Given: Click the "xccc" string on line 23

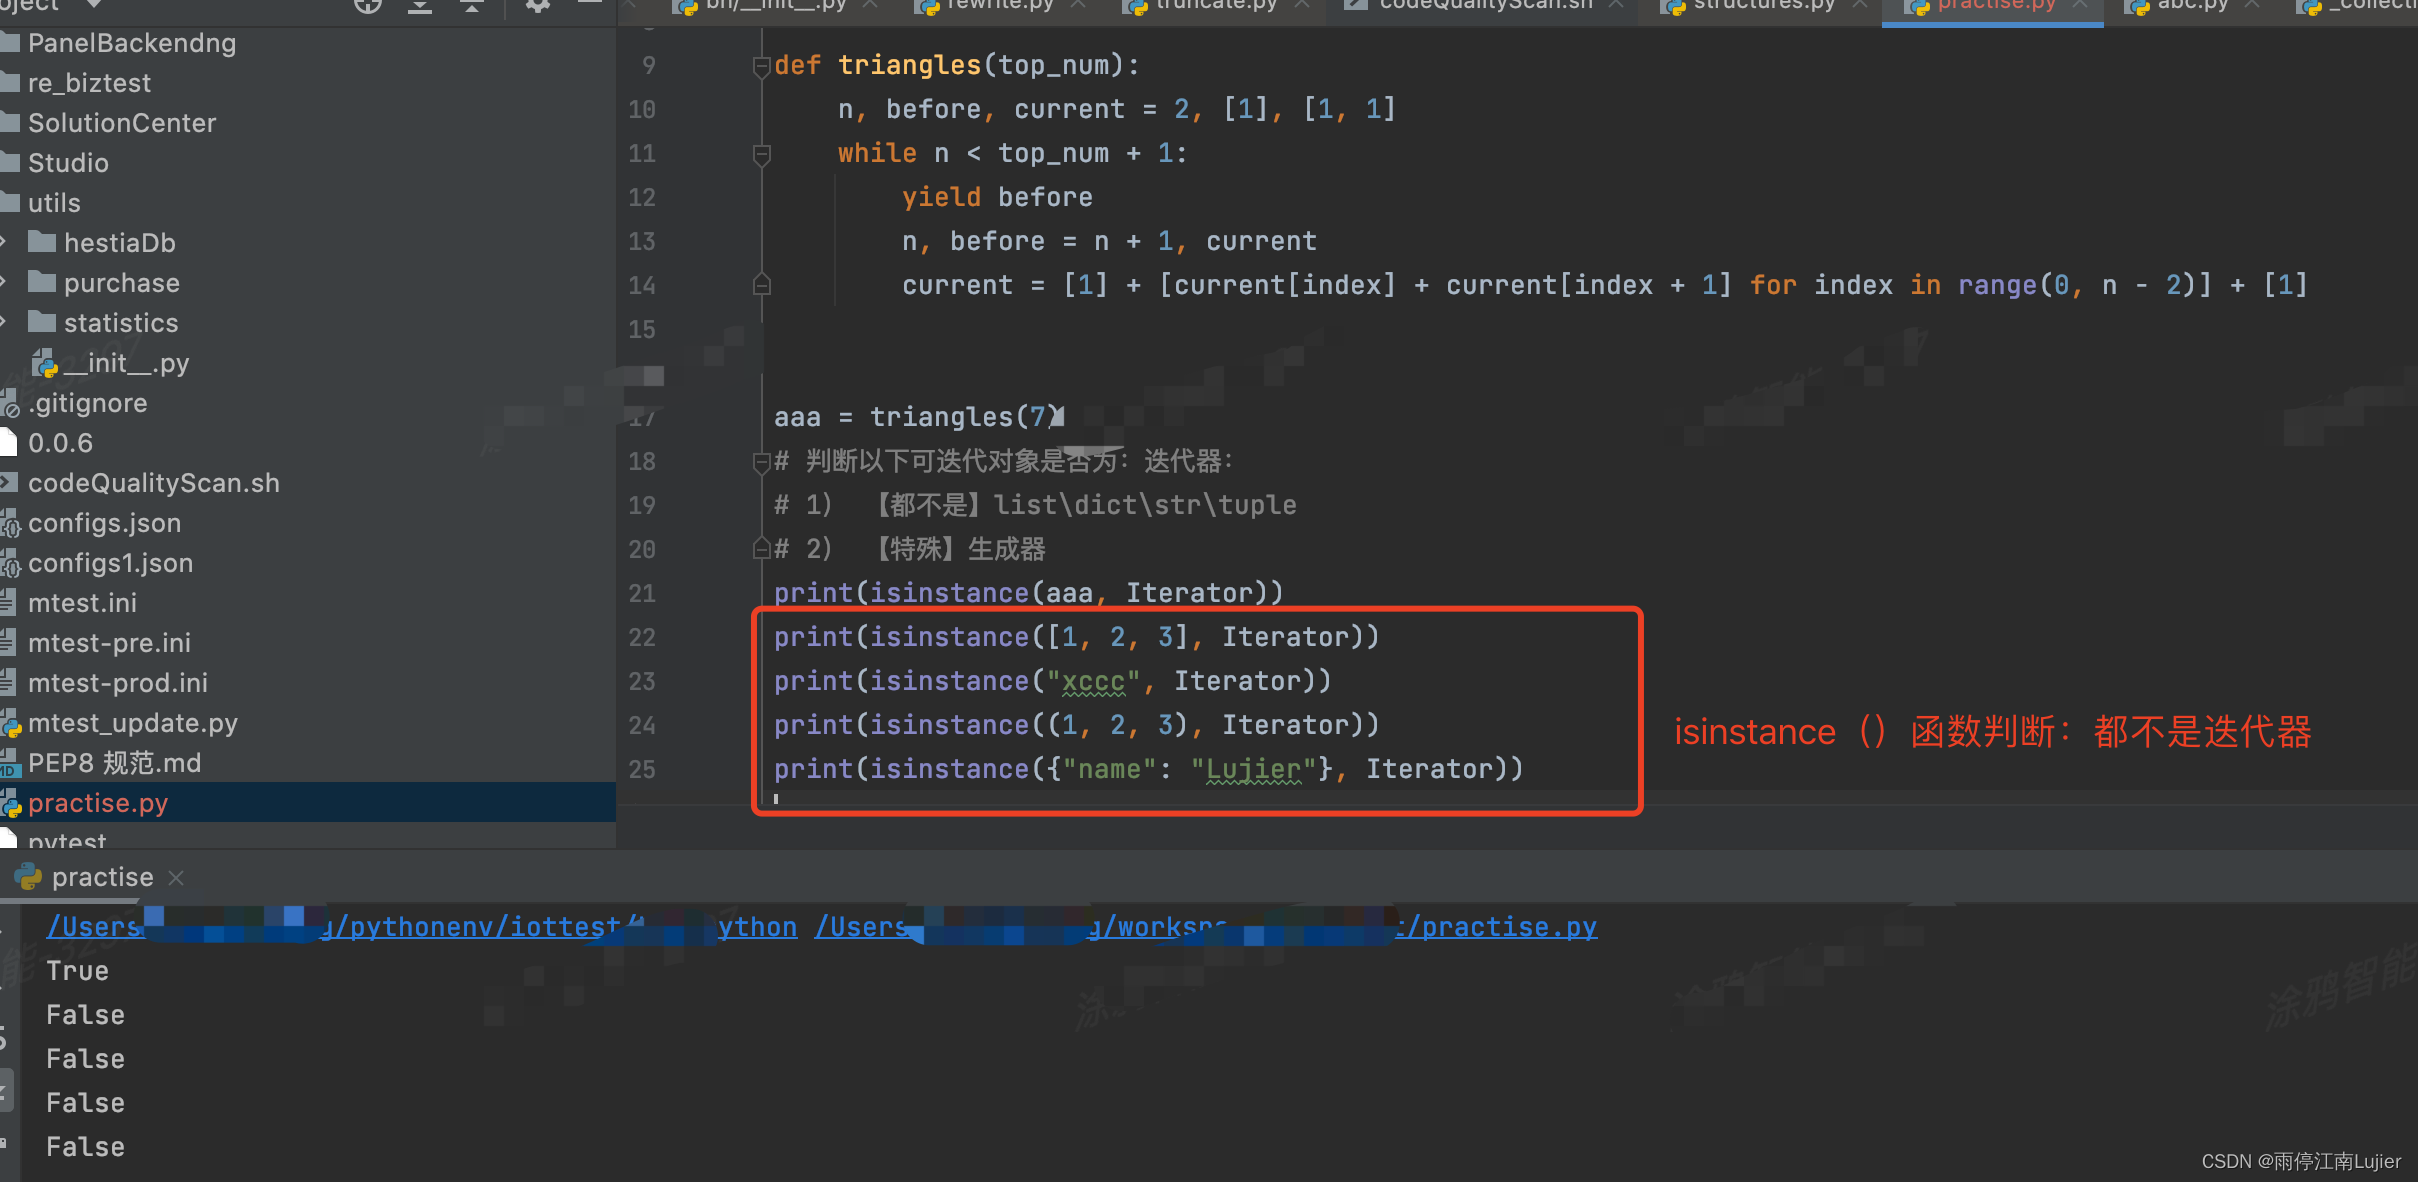Looking at the screenshot, I should coord(1093,681).
